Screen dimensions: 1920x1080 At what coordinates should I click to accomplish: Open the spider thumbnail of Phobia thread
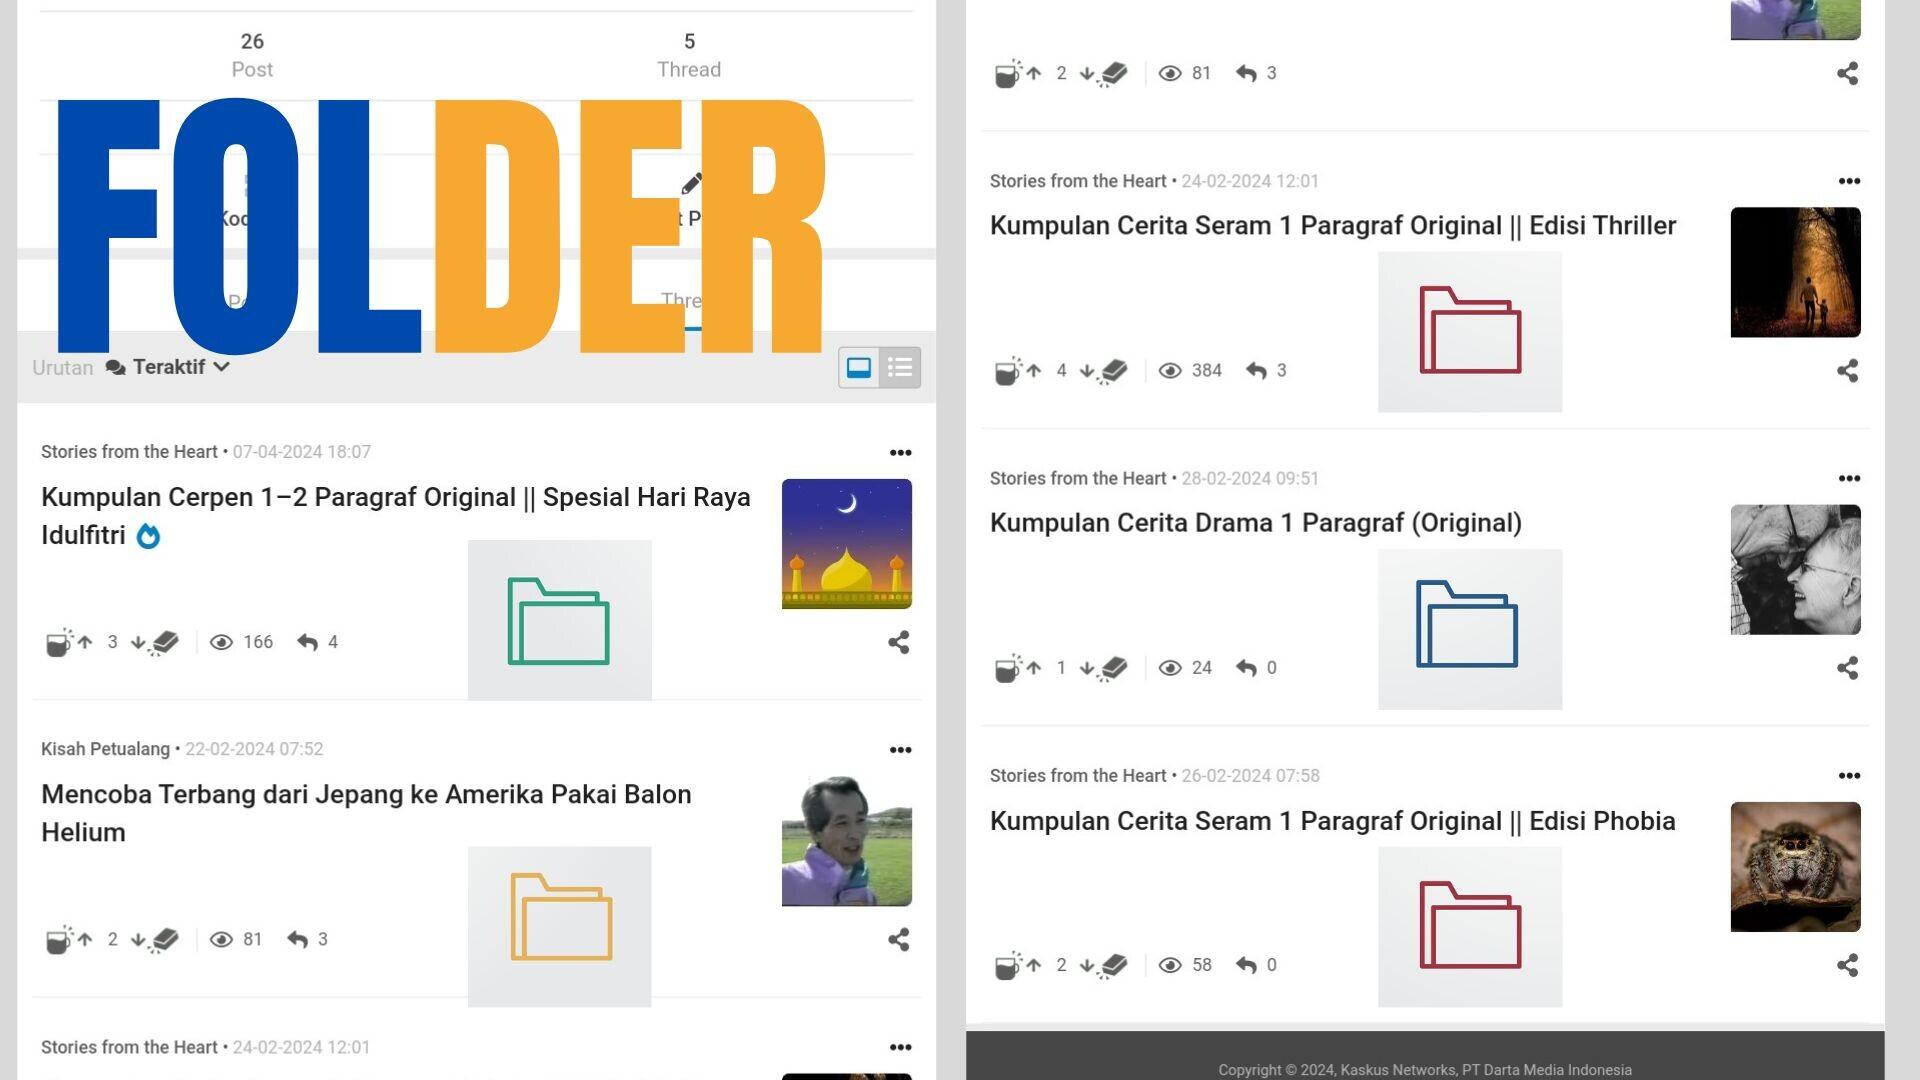1796,867
